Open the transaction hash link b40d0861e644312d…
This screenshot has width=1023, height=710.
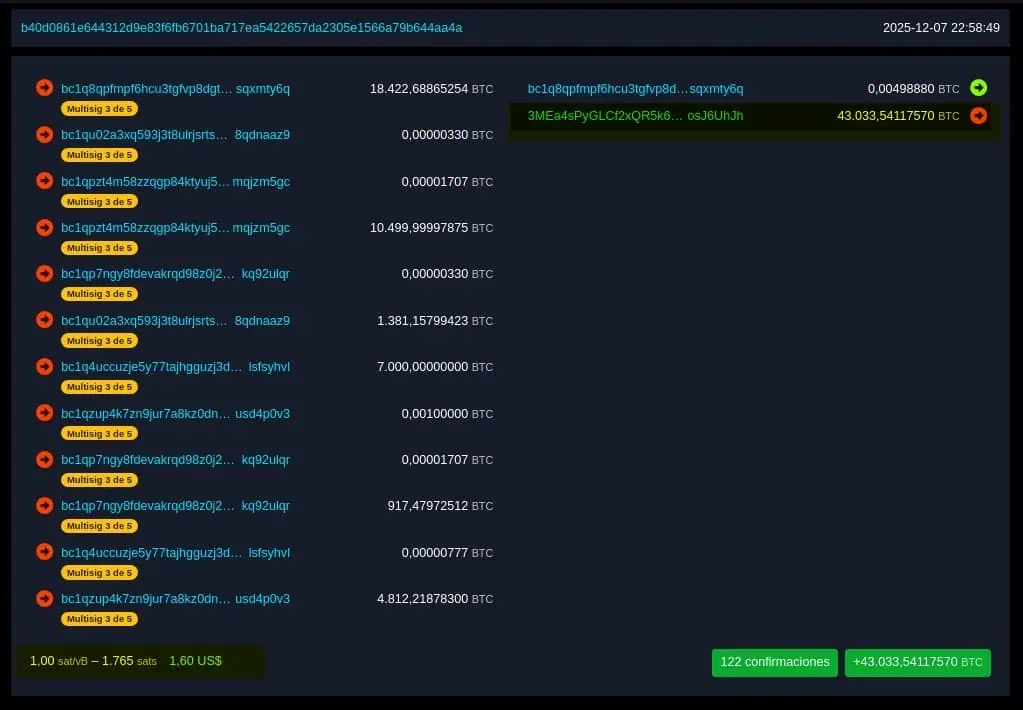tap(241, 28)
